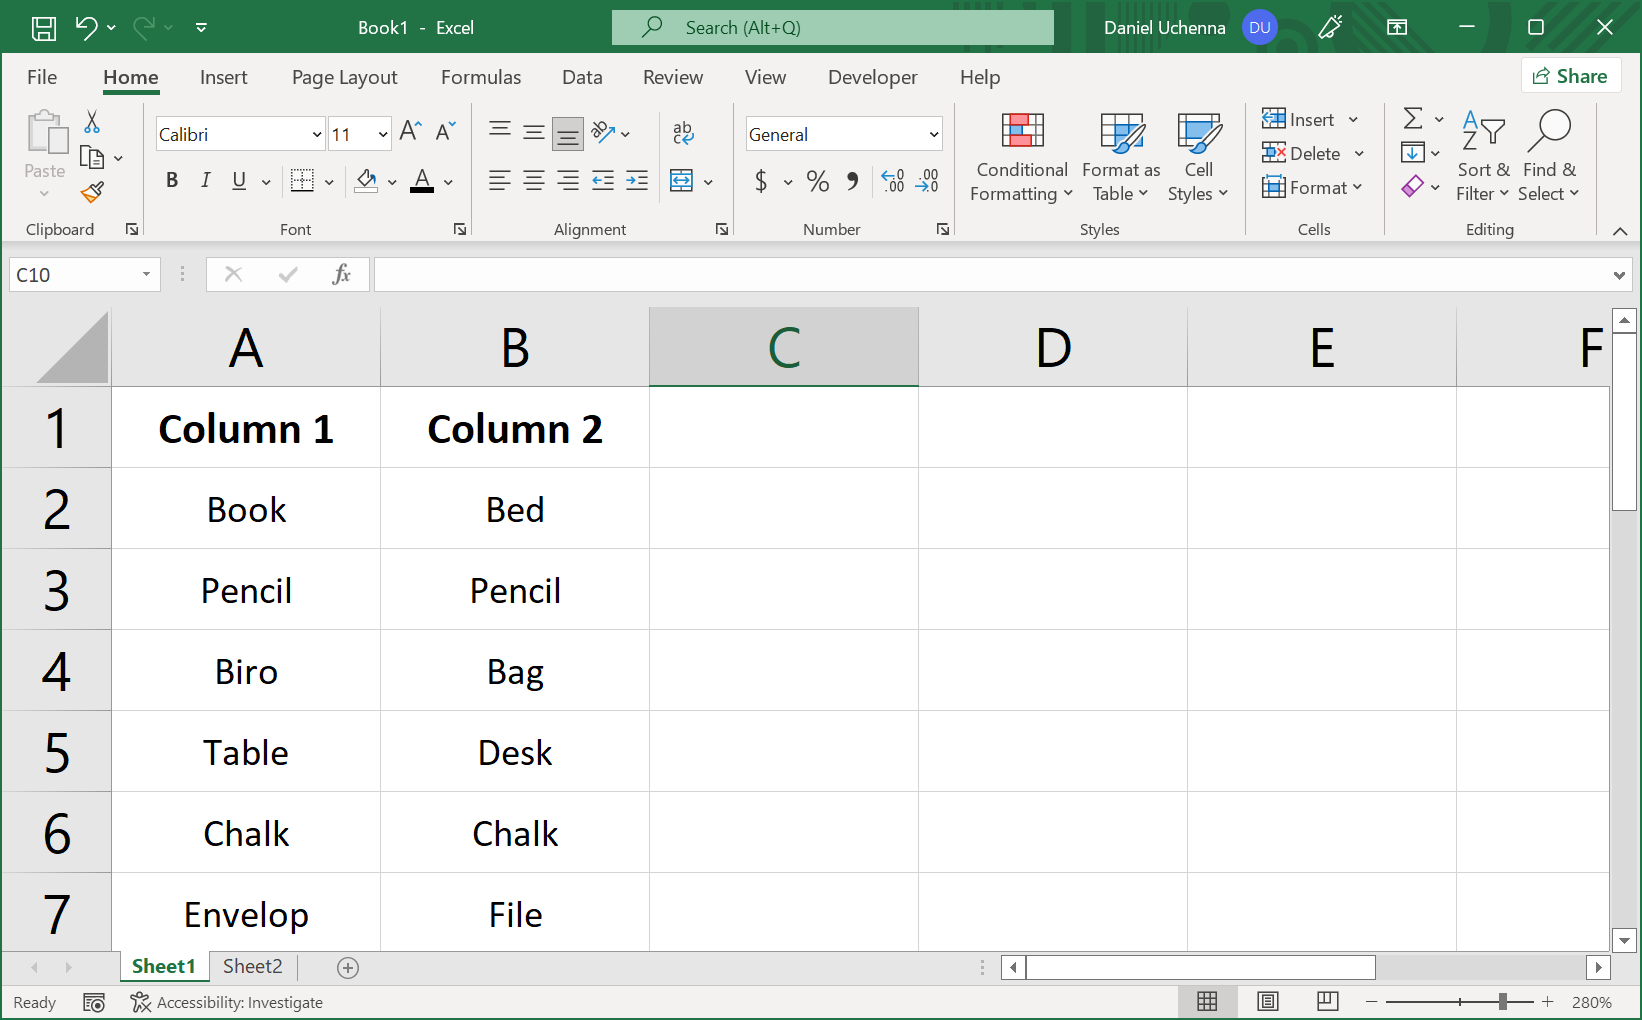Select the Italic formatting icon

coord(205,181)
